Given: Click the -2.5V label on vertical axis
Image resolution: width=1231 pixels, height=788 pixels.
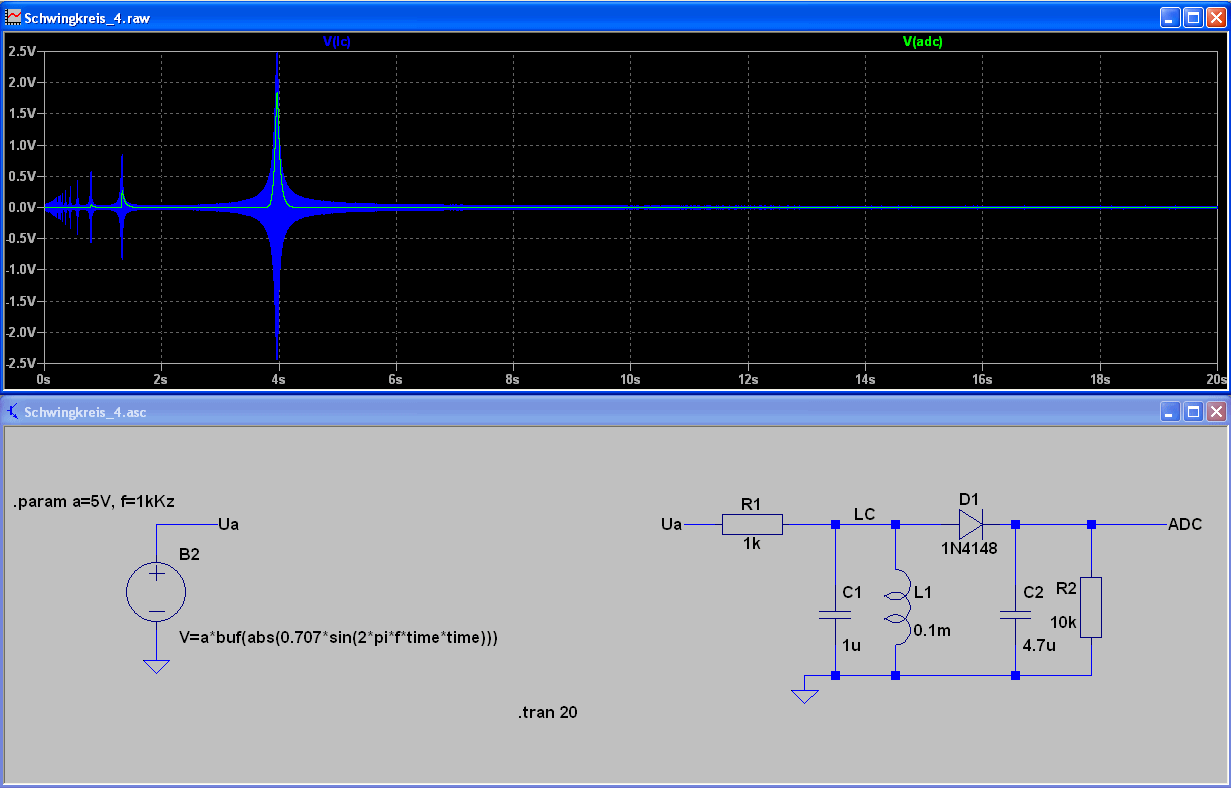Looking at the screenshot, I should [20, 363].
